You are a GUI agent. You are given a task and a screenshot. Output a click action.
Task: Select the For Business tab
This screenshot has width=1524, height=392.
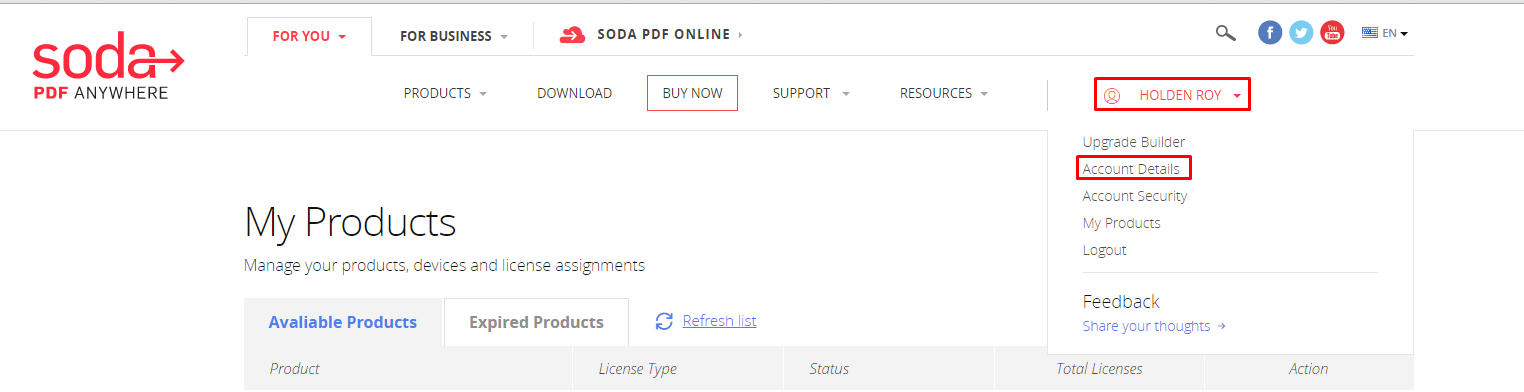453,36
